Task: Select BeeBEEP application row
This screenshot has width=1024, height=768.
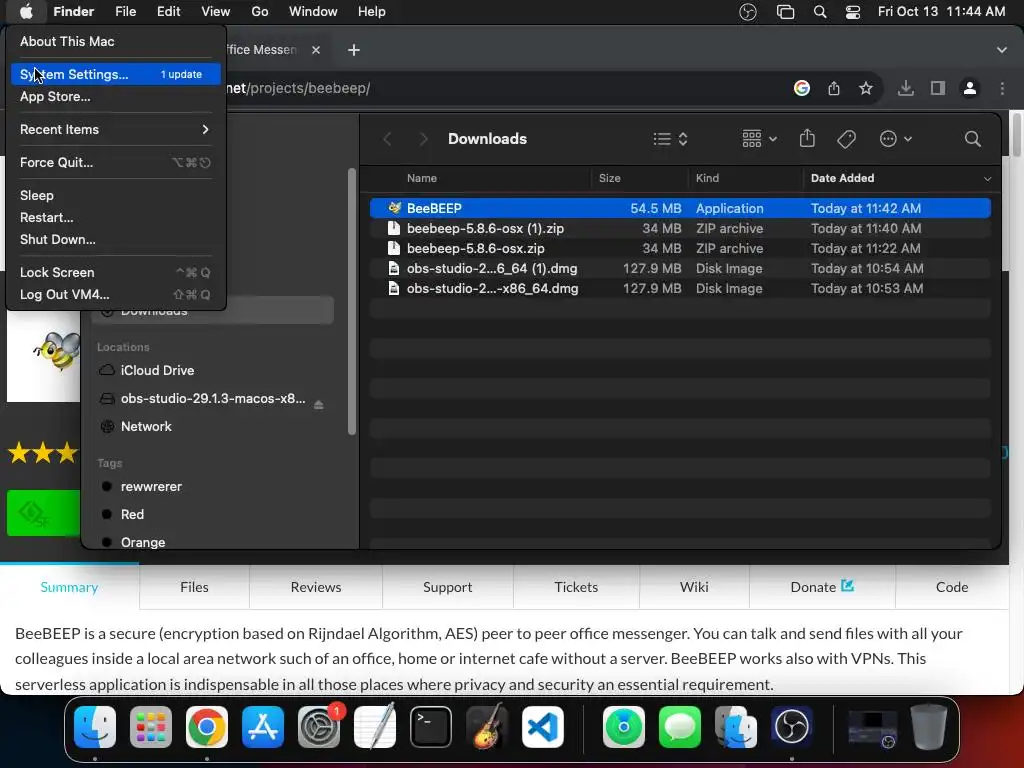Action: (680, 208)
